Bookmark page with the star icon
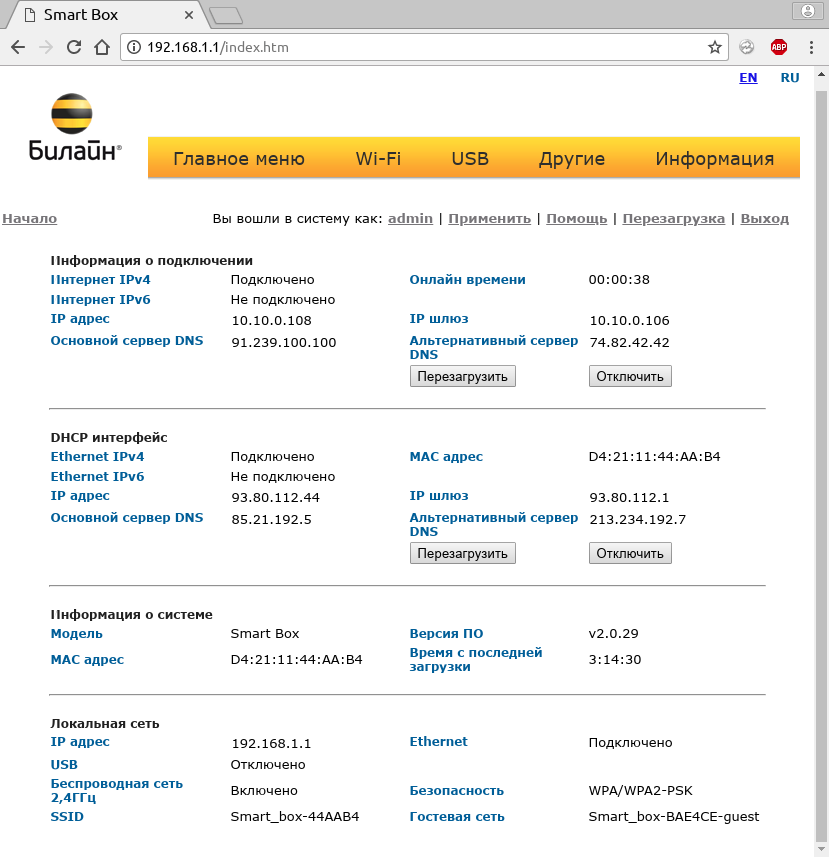 pos(714,48)
